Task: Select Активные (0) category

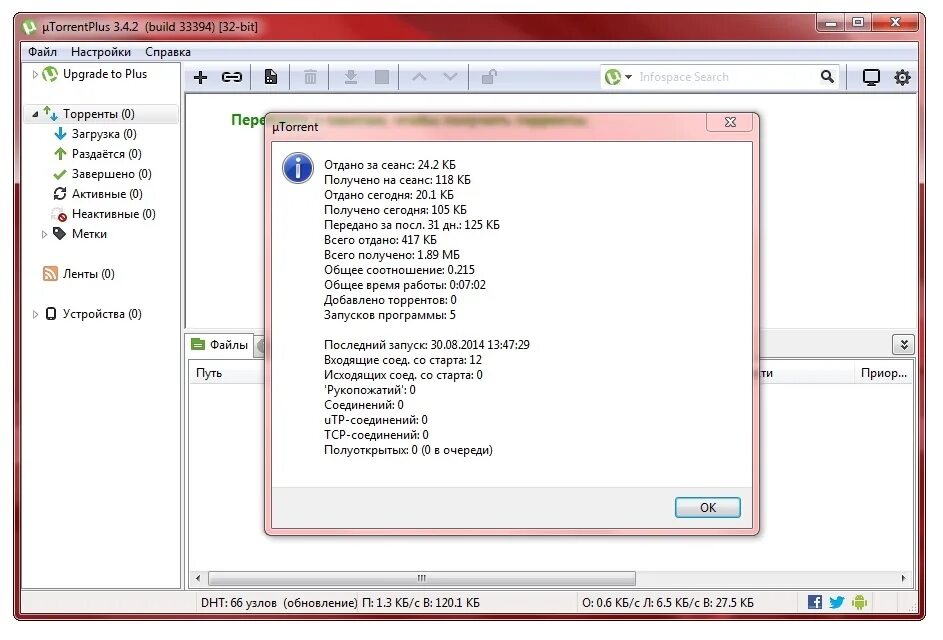Action: coord(107,194)
